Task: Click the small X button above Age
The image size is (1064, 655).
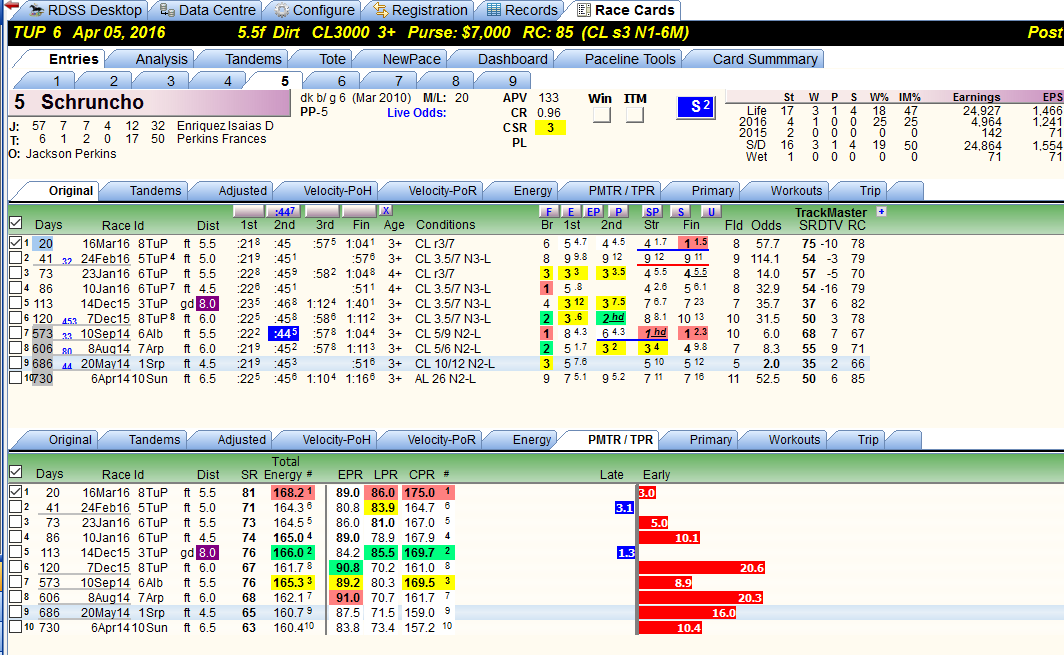Action: pyautogui.click(x=385, y=211)
